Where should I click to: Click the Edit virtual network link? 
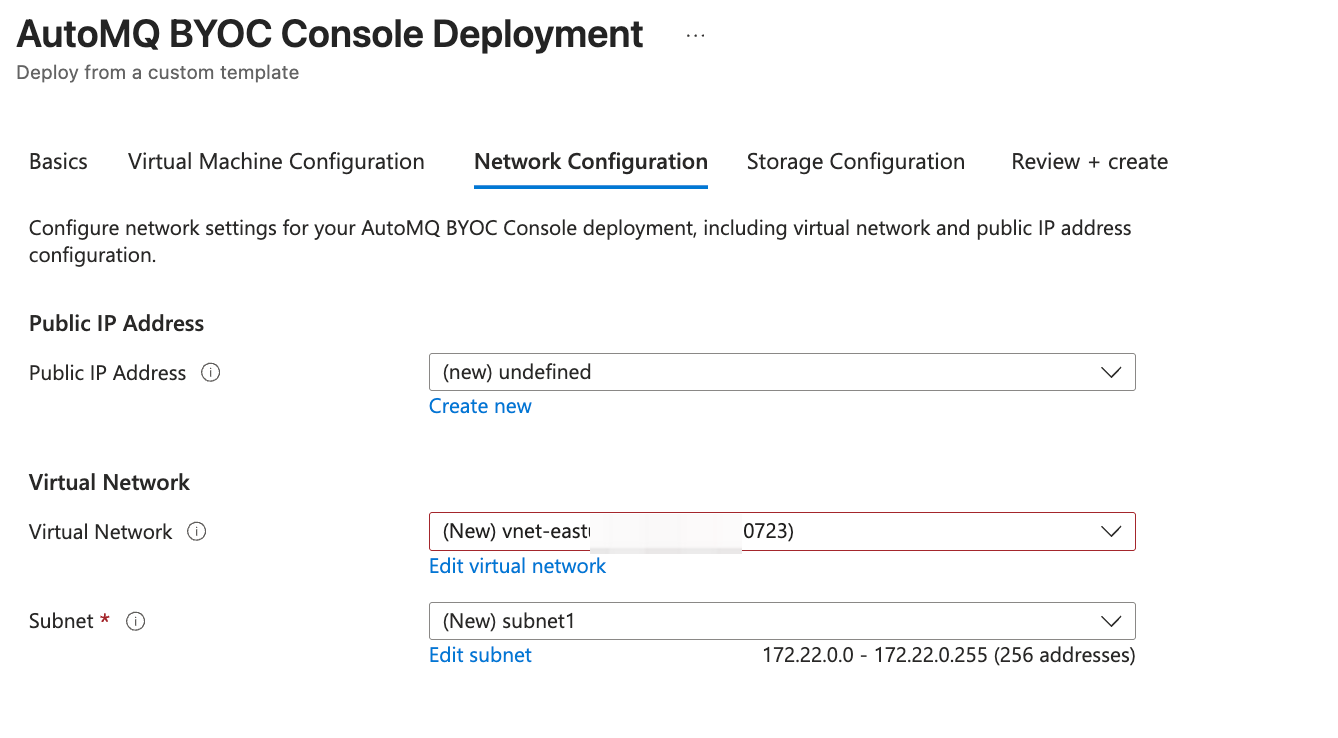[517, 566]
